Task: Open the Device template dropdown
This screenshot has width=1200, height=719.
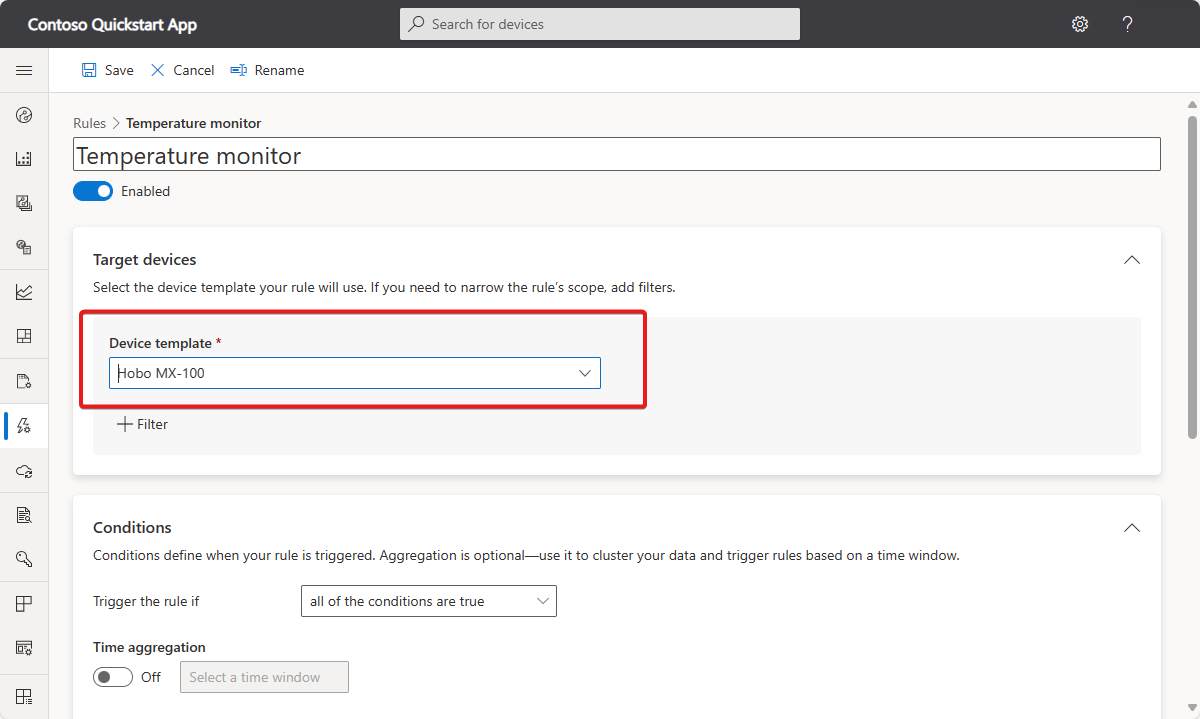Action: pyautogui.click(x=584, y=372)
